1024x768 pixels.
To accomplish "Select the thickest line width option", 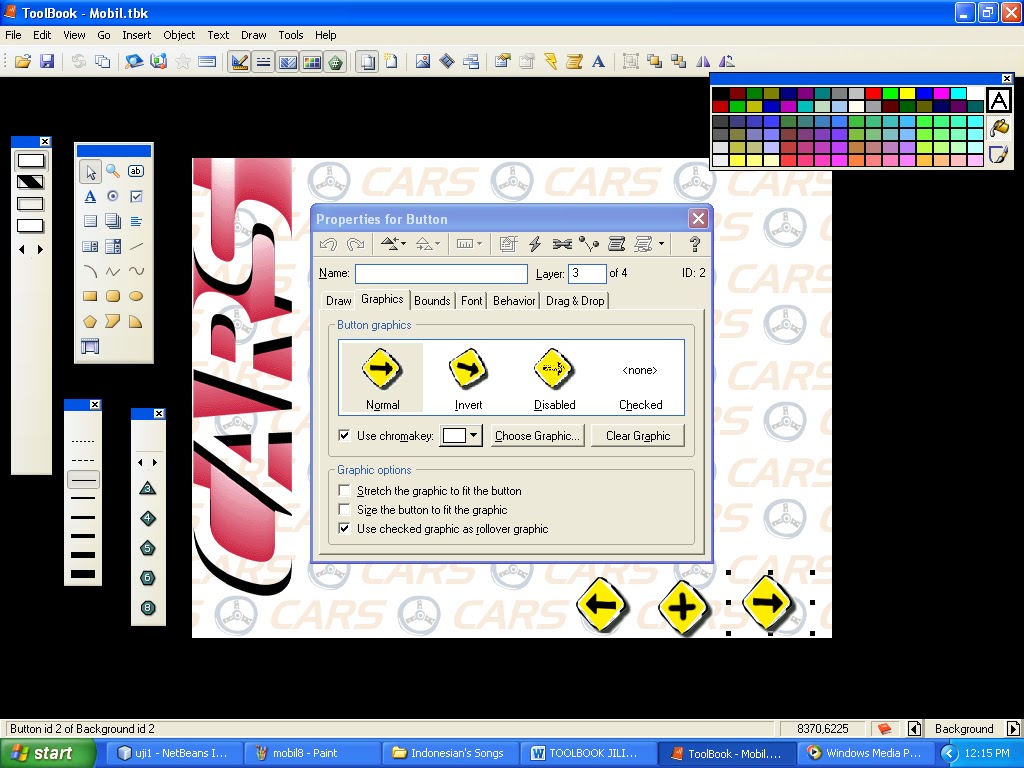I will [83, 574].
